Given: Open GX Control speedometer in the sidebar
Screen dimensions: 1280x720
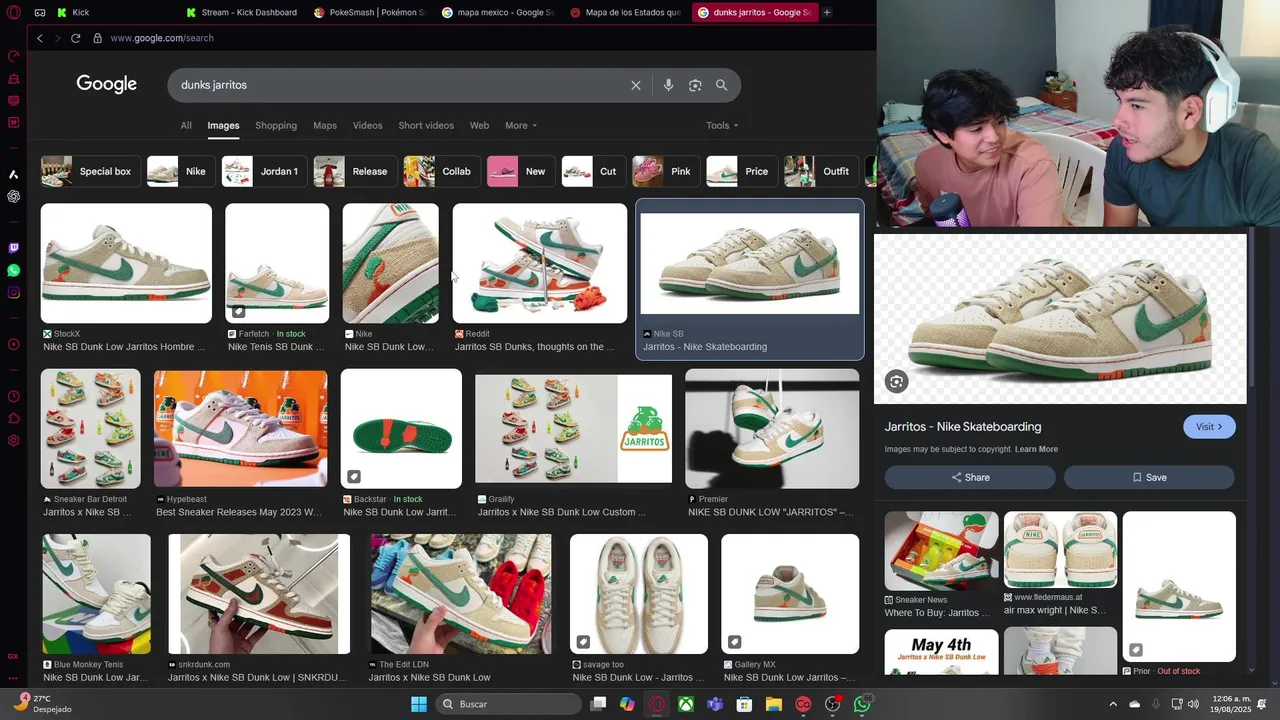Looking at the screenshot, I should [x=13, y=56].
